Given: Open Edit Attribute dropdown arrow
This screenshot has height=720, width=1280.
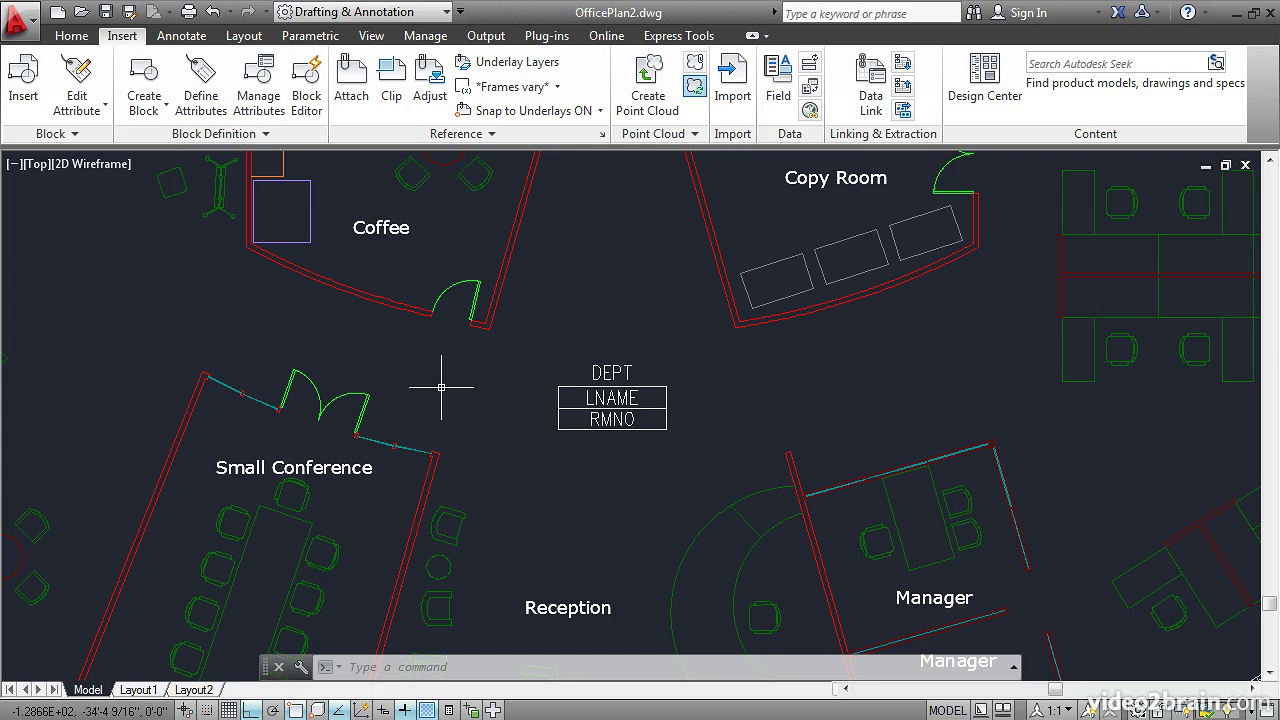Looking at the screenshot, I should coord(105,104).
